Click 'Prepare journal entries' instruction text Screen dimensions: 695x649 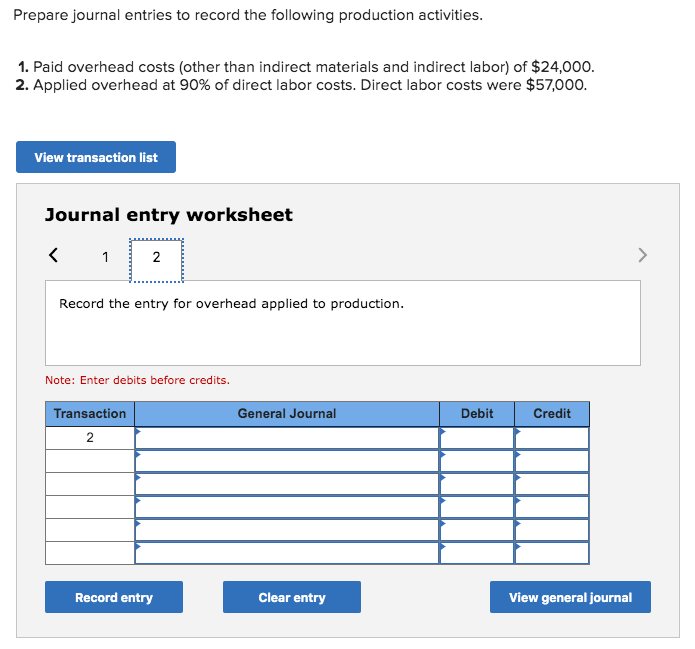point(248,15)
